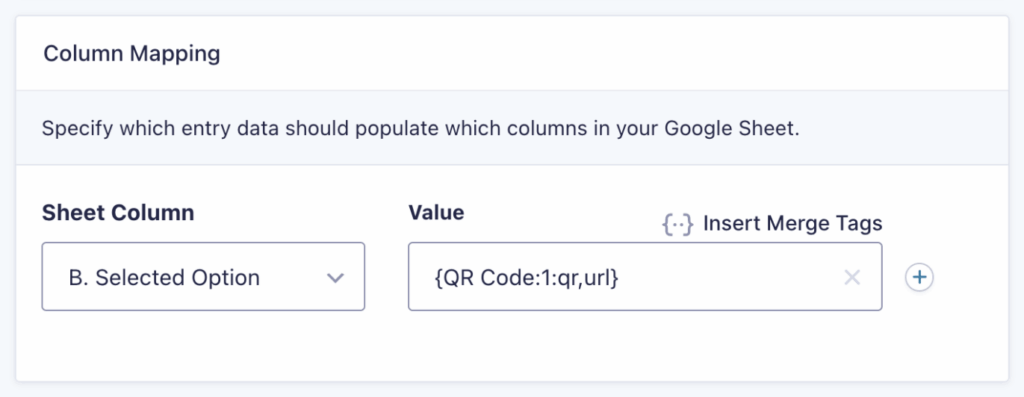Click the chevron arrow in Sheet Column select
Screen dimensions: 1024x397
335,278
